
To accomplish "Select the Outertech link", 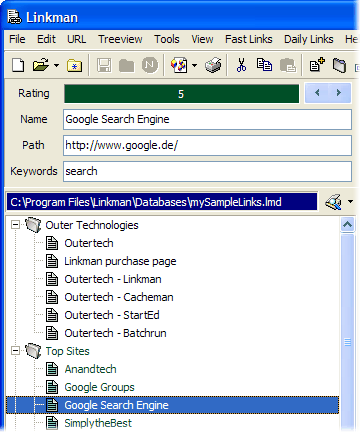I will [x=89, y=243].
